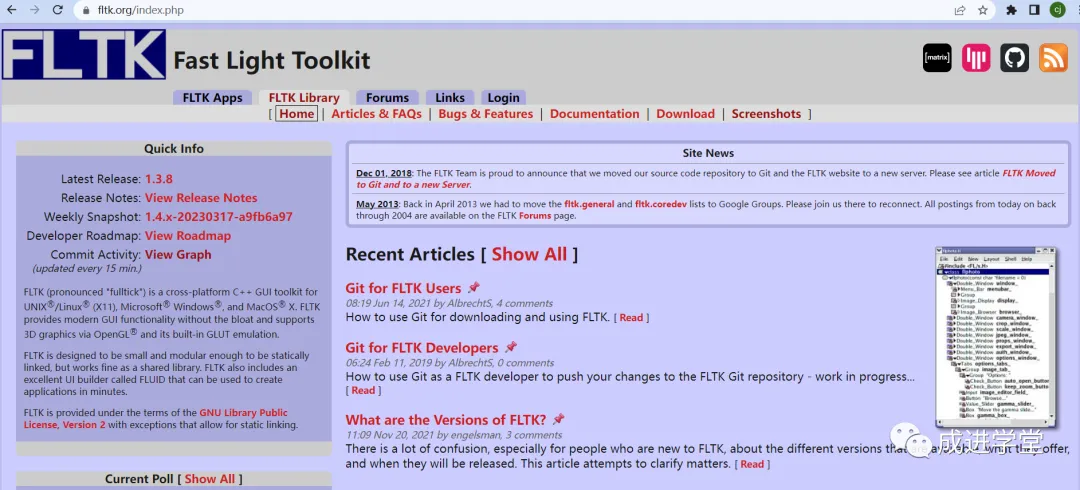Open the browser profile avatar
The width and height of the screenshot is (1080, 490).
[x=1057, y=10]
